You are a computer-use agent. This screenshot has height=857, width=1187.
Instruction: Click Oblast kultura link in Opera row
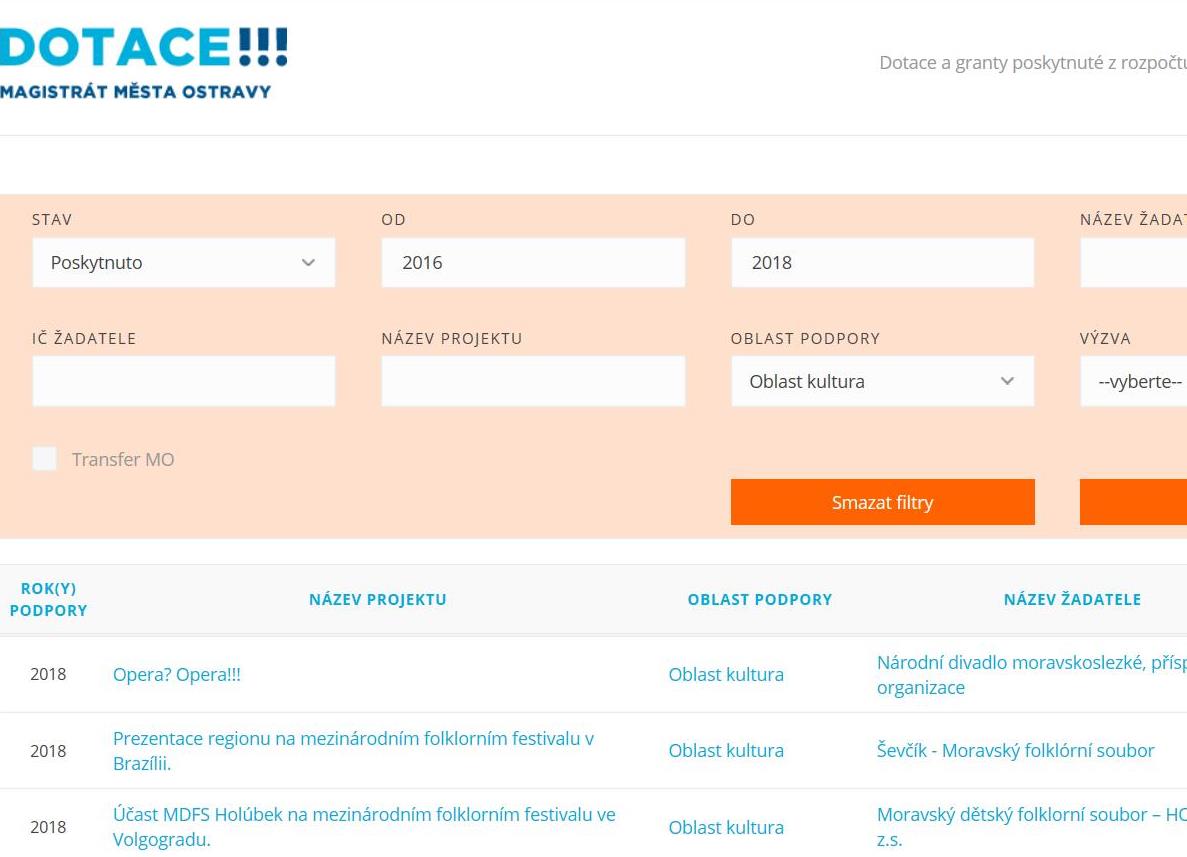tap(726, 675)
